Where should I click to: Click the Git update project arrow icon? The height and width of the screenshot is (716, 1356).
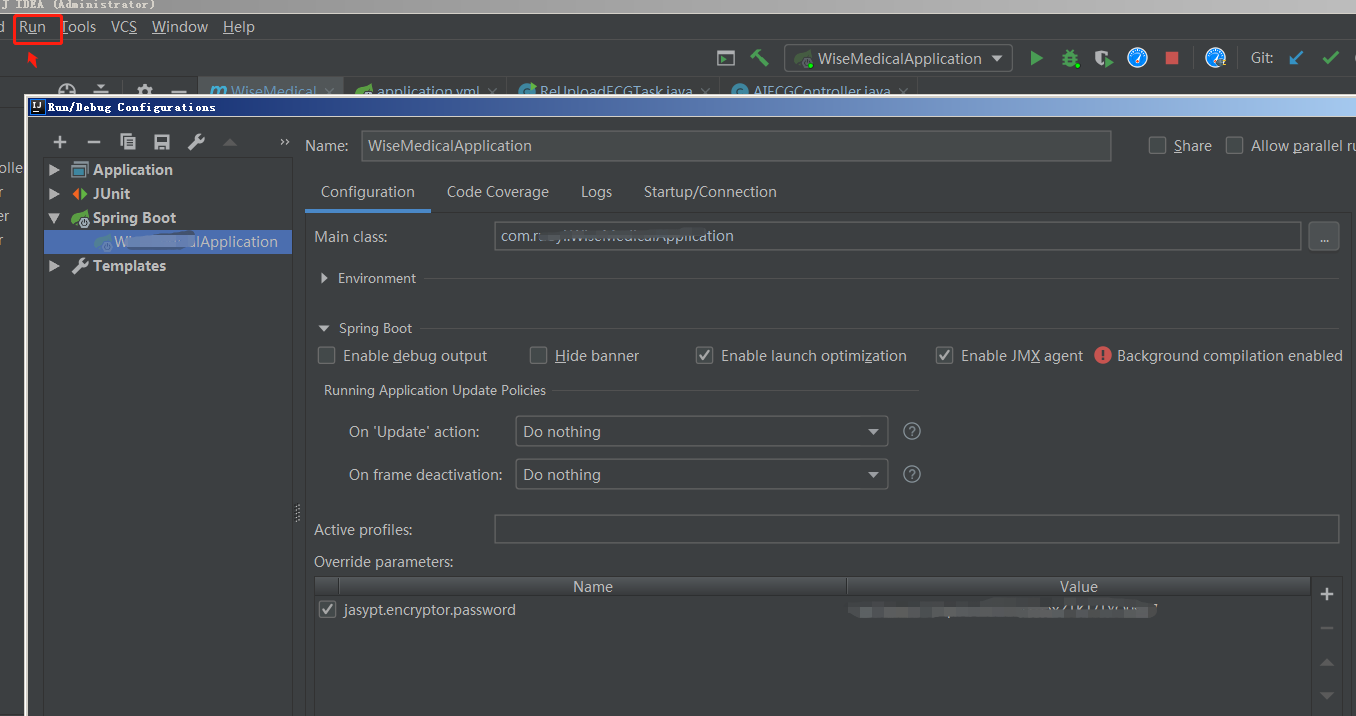1297,58
